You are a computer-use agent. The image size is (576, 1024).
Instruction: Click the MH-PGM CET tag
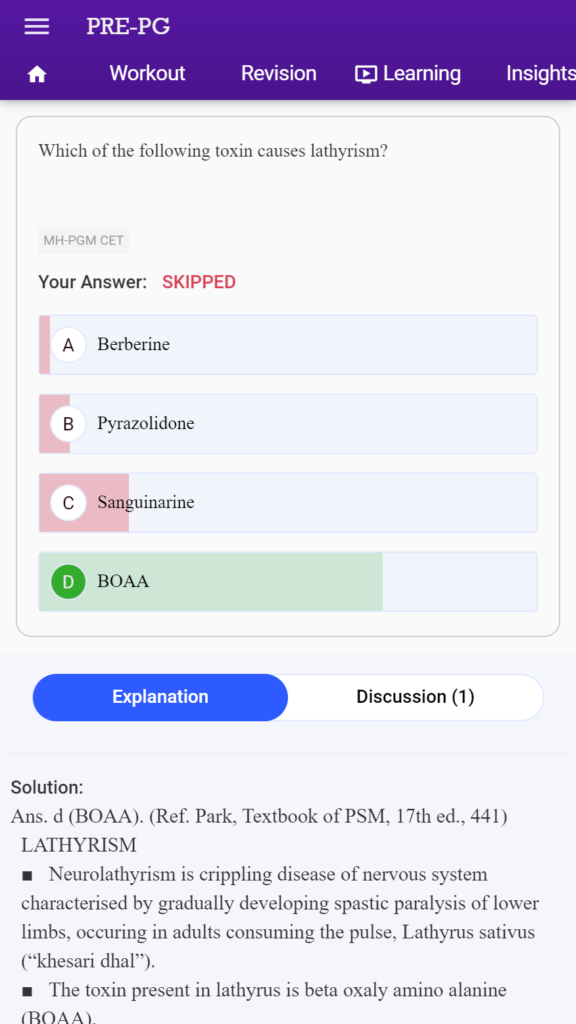84,240
